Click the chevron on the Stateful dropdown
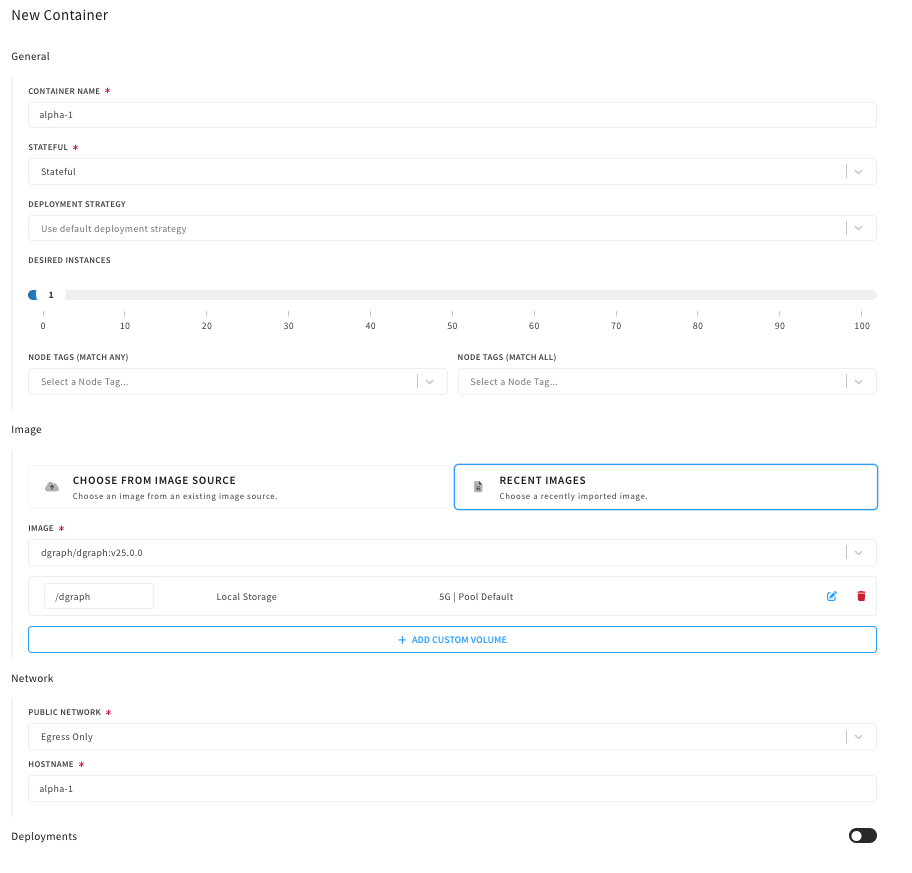912x873 pixels. (858, 171)
